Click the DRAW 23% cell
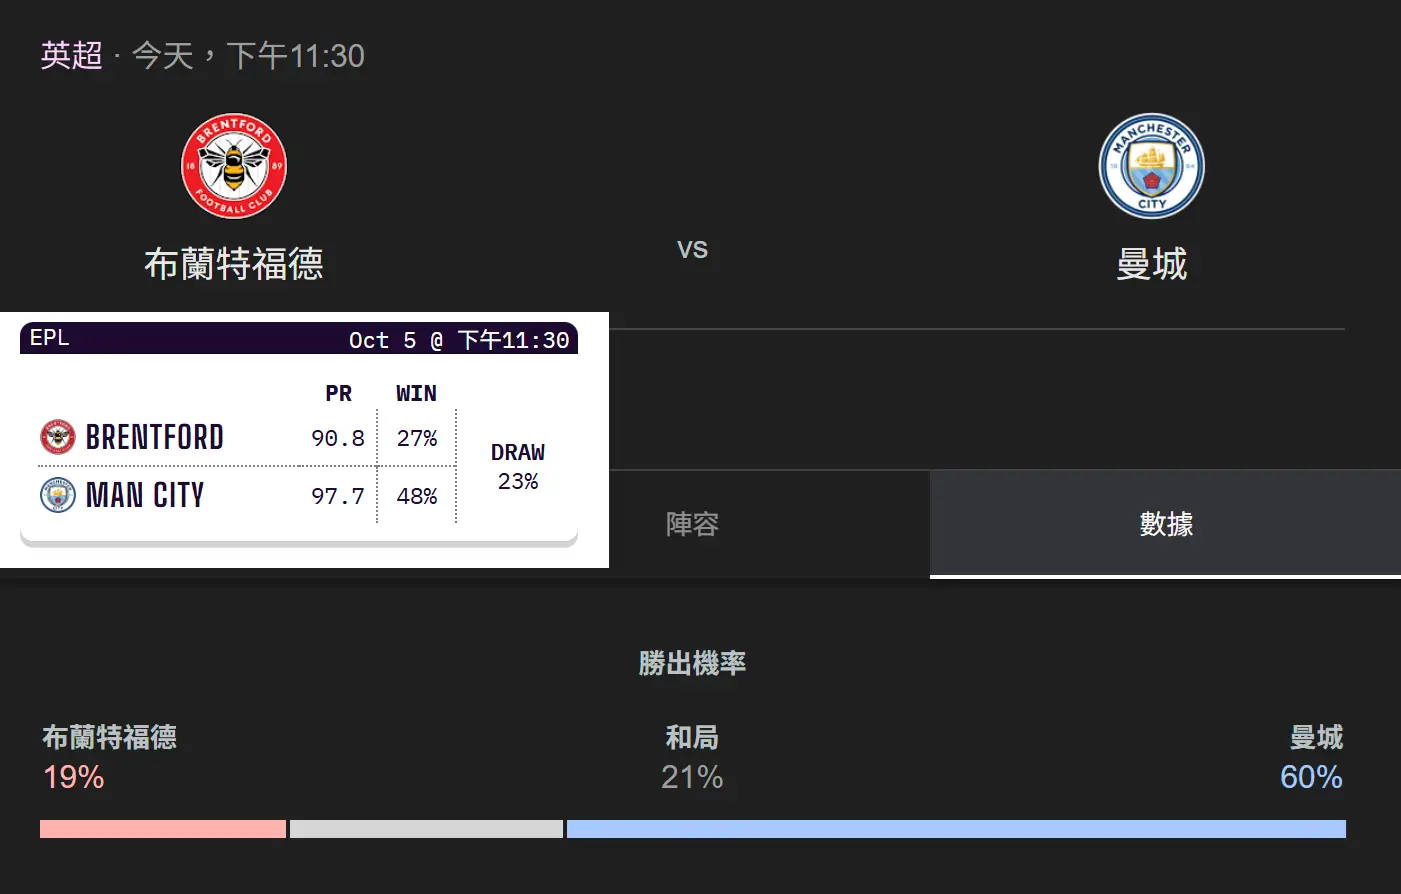 (x=518, y=467)
